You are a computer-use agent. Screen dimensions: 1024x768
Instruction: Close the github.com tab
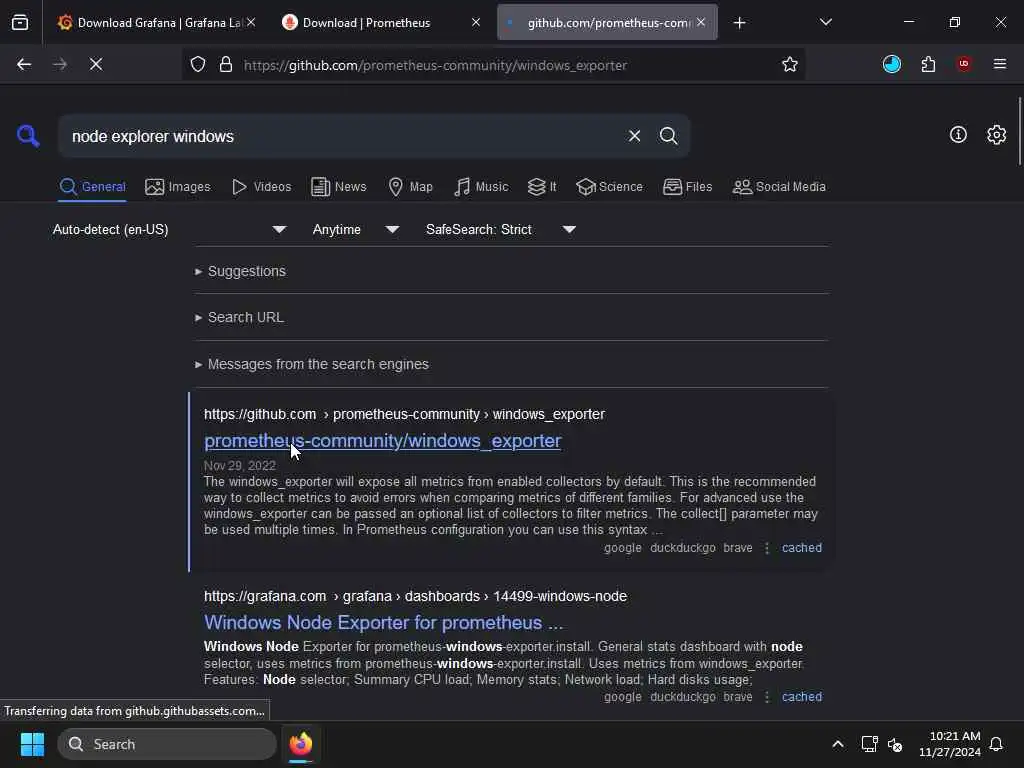pos(701,22)
